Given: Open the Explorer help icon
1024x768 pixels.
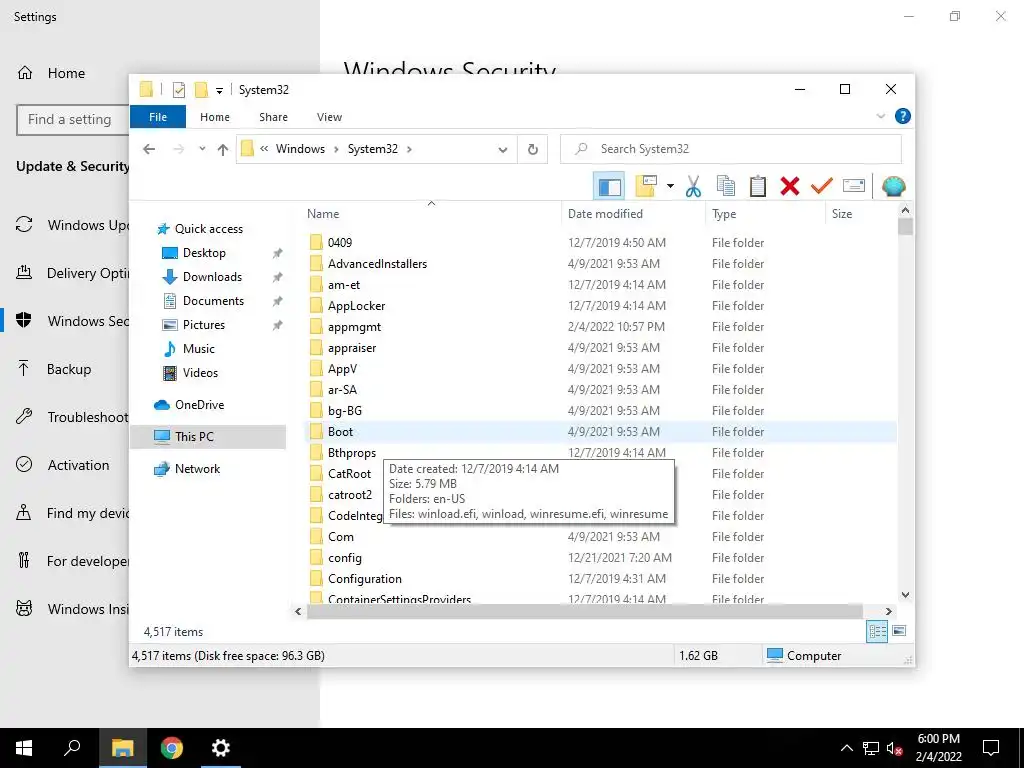Looking at the screenshot, I should 903,116.
